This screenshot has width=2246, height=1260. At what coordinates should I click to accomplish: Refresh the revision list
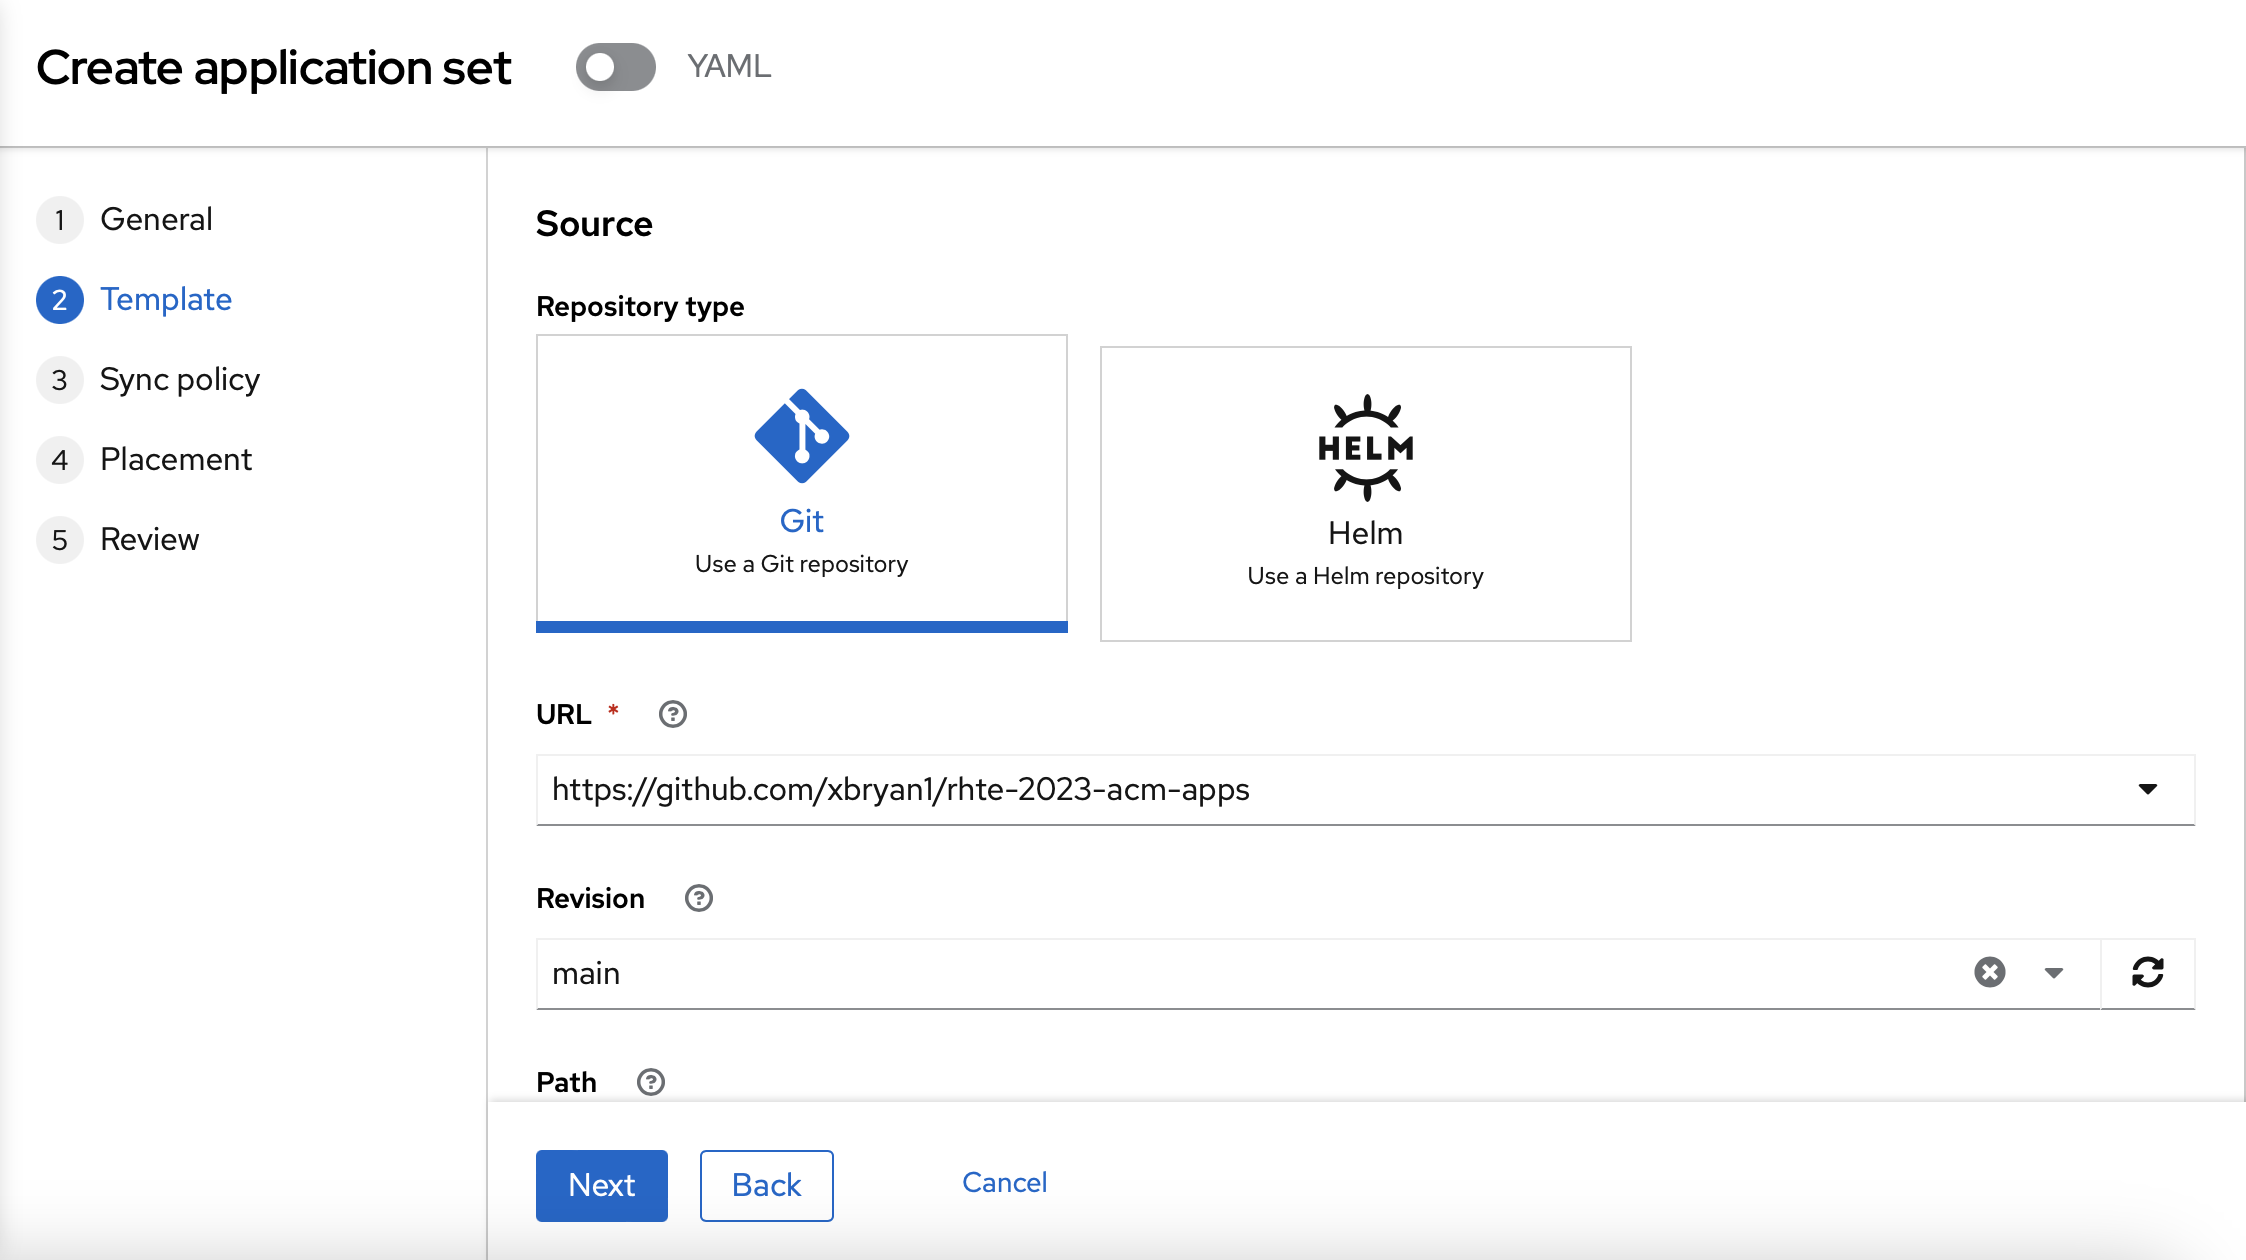point(2148,973)
